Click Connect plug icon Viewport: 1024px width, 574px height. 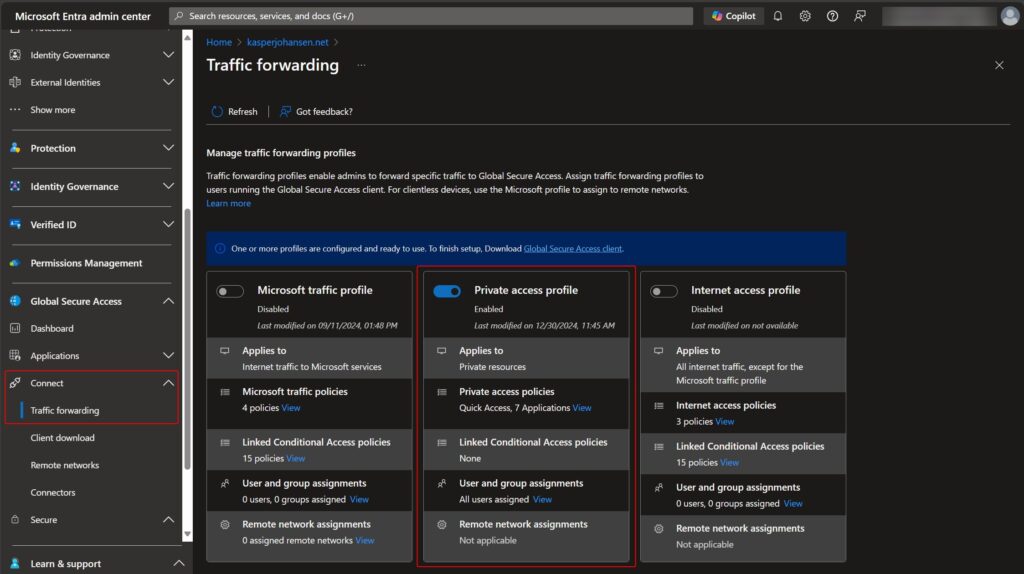(15, 383)
